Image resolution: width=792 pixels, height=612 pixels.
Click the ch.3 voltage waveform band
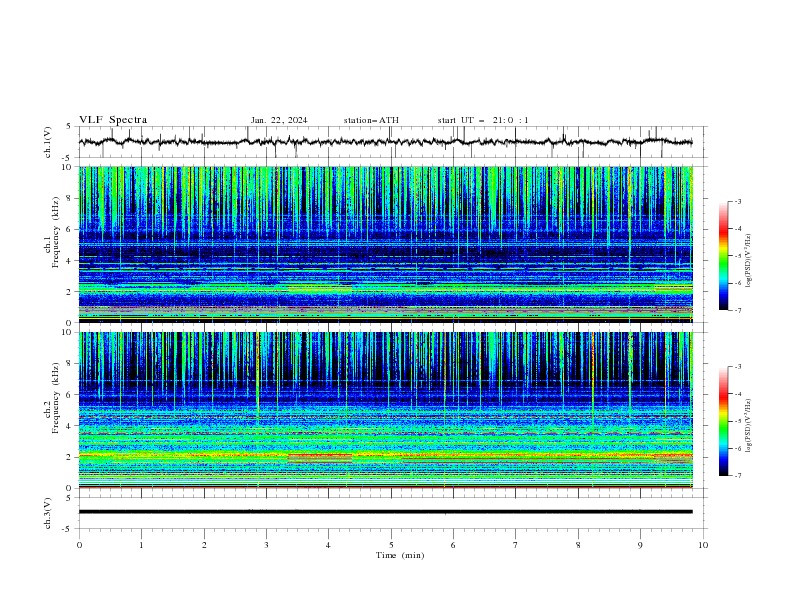(x=385, y=512)
